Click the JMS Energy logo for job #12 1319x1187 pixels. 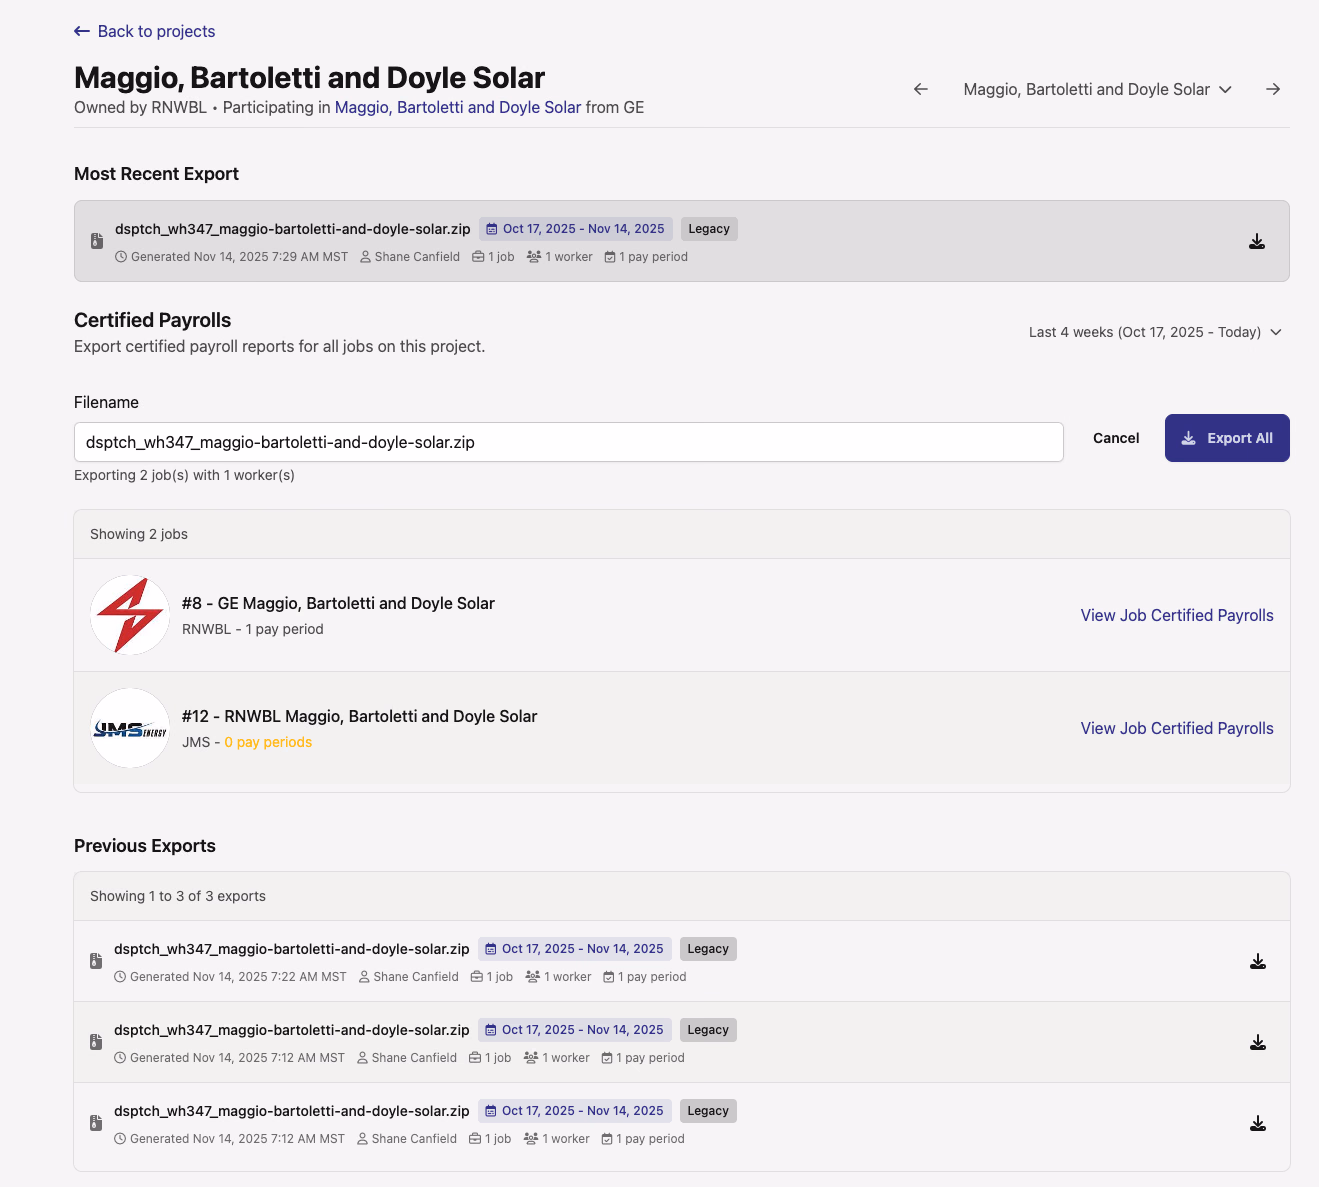130,728
